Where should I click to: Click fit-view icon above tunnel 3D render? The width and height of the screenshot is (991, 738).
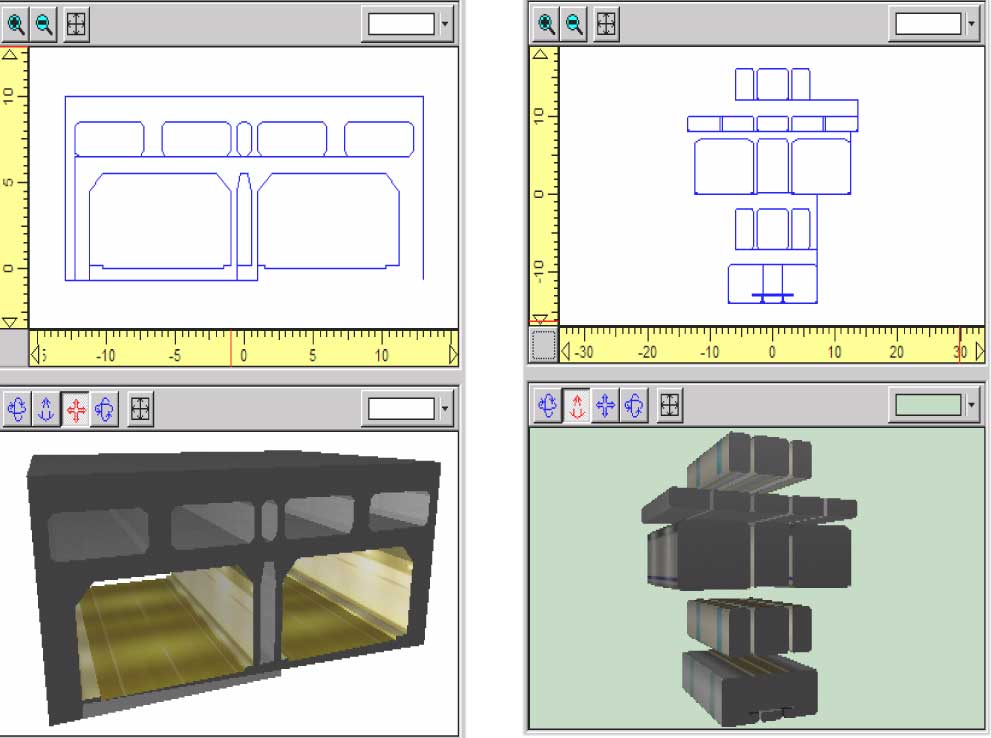[x=140, y=409]
